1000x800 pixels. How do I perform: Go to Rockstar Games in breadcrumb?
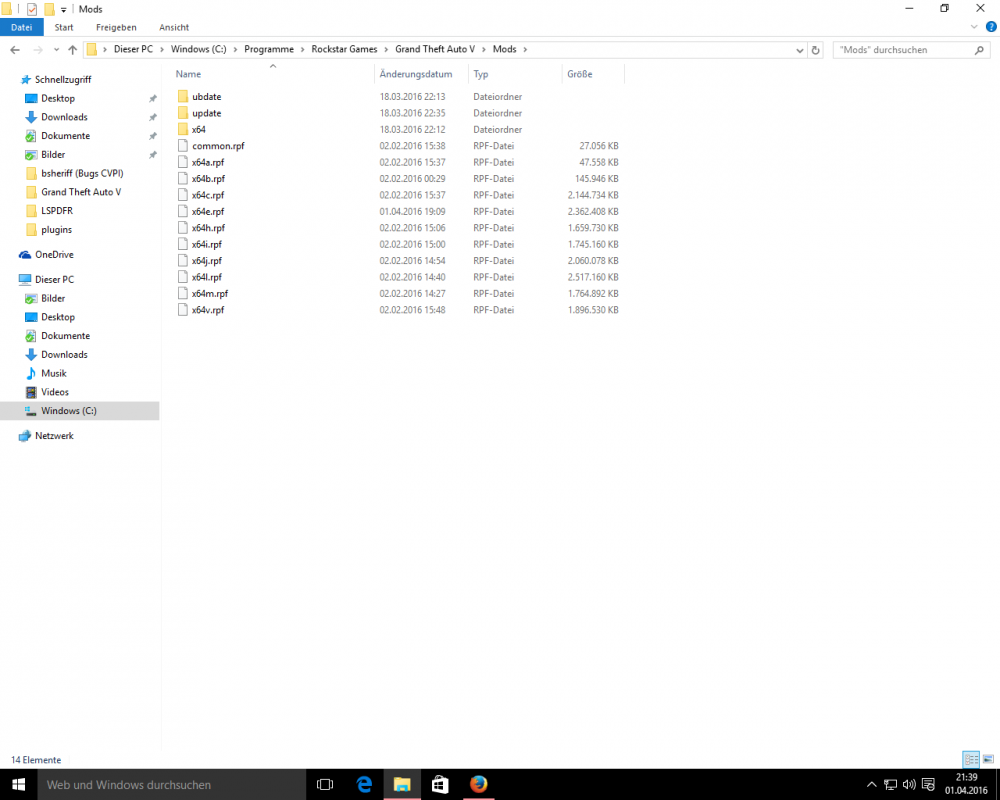point(344,49)
